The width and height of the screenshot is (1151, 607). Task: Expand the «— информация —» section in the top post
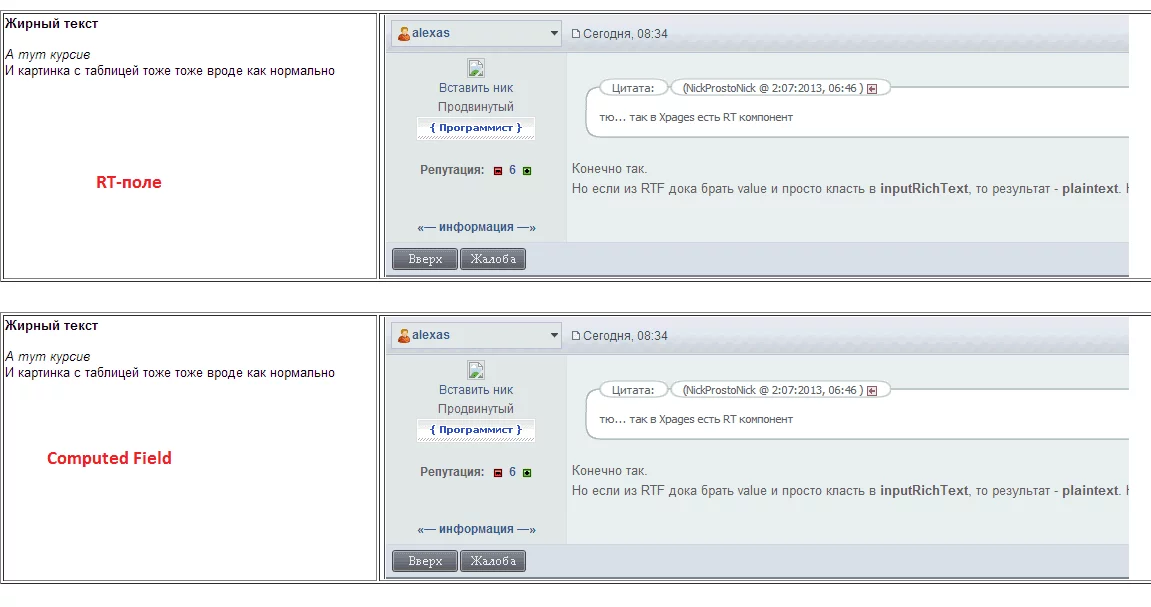[x=476, y=228]
